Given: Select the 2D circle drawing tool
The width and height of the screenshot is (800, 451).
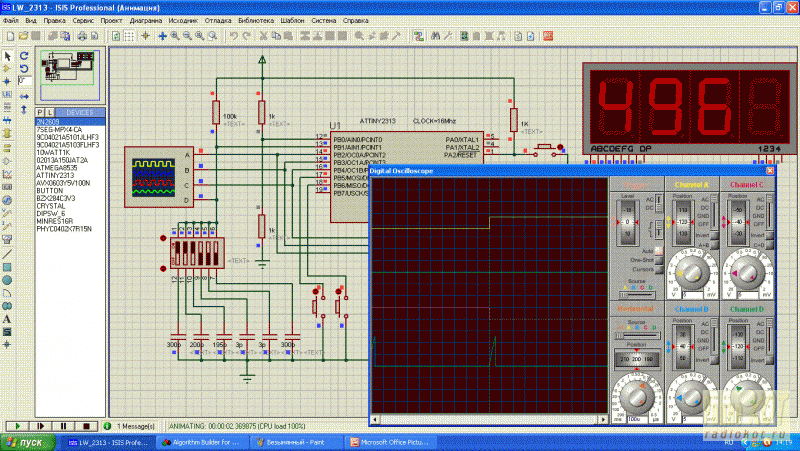Looking at the screenshot, I should click(7, 280).
